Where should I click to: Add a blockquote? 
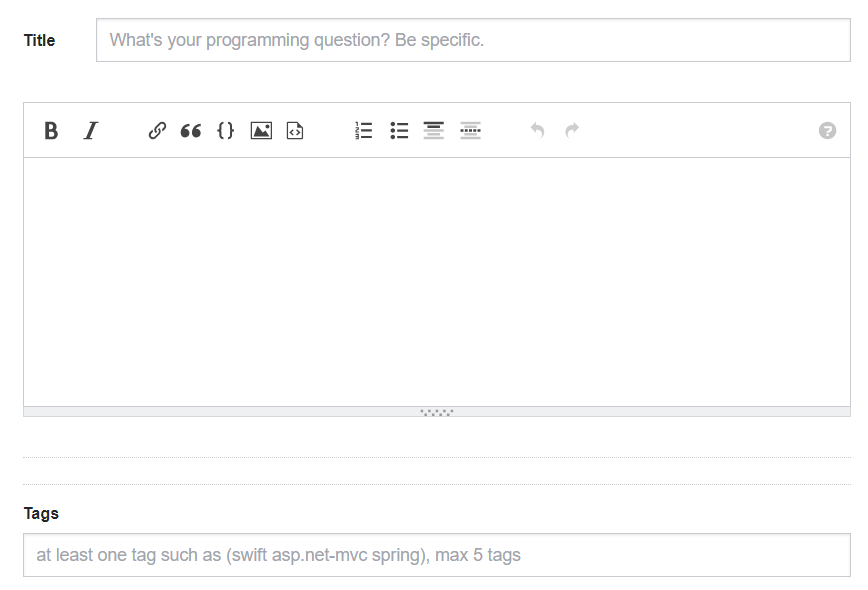191,131
